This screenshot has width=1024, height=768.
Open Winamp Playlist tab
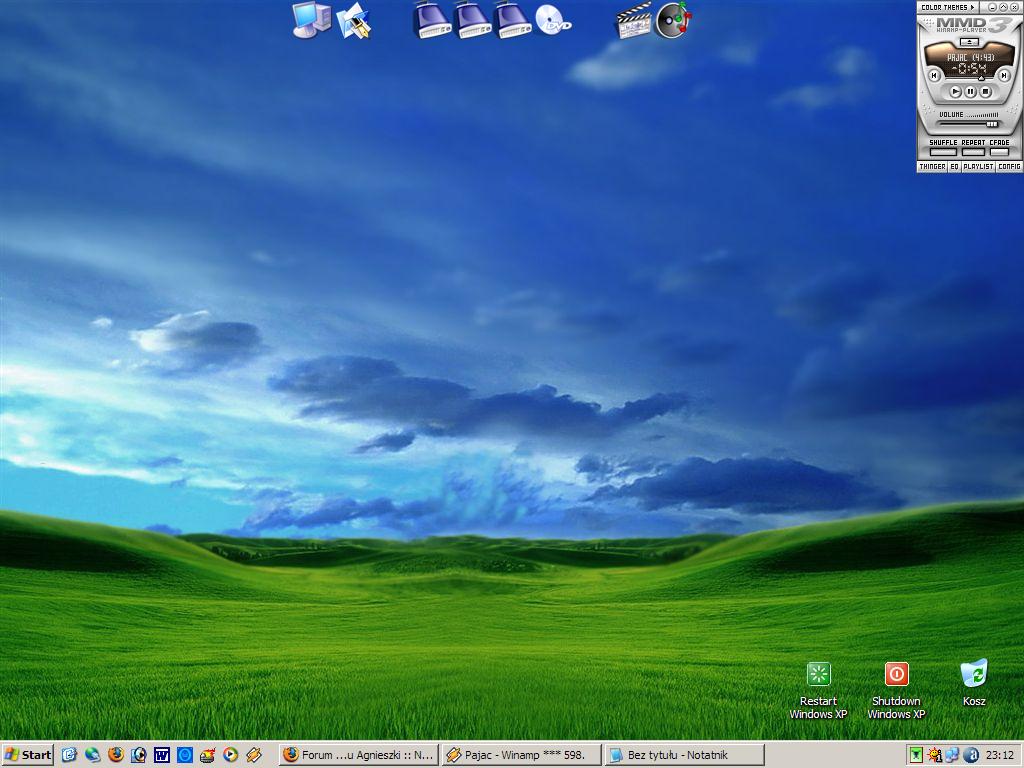[978, 167]
